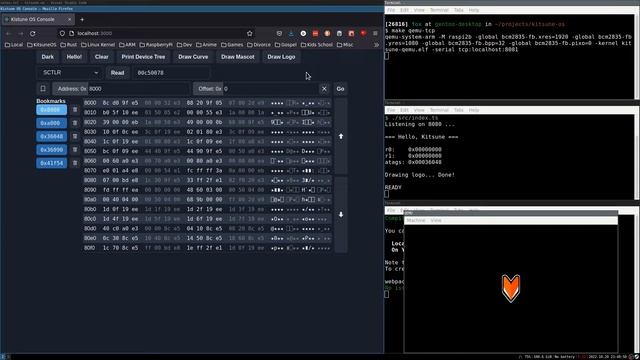Viewport: 640px width, 360px height.
Task: Open the KitsuneOS bookmarks folder
Action: pyautogui.click(x=42, y=45)
